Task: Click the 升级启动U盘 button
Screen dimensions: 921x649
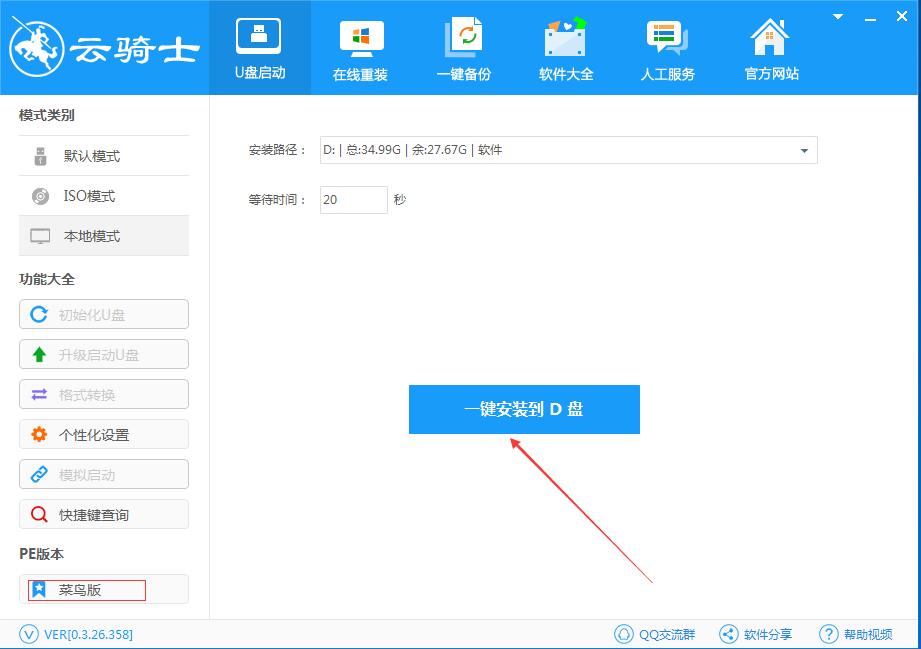Action: (x=104, y=354)
